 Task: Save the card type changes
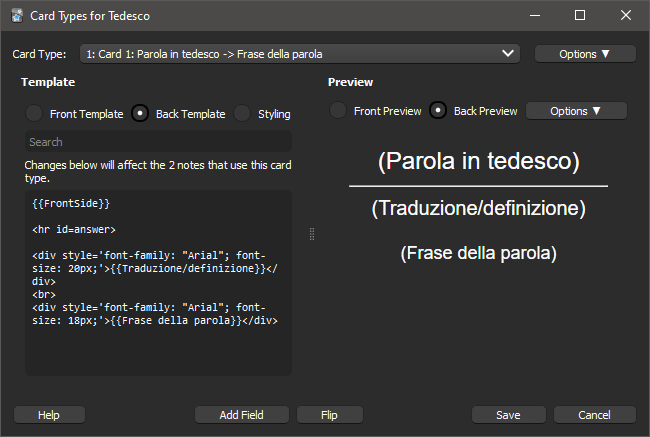509,415
